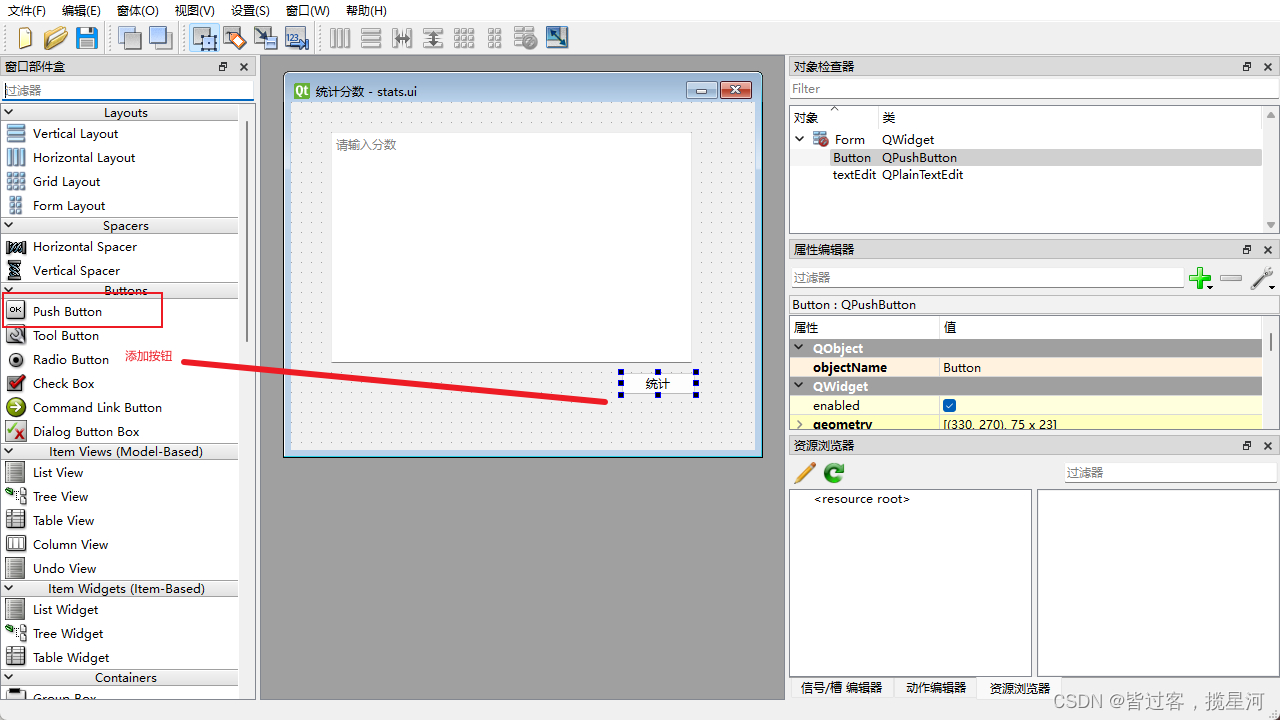
Task: Click the object inspector Filter field
Action: (1034, 89)
